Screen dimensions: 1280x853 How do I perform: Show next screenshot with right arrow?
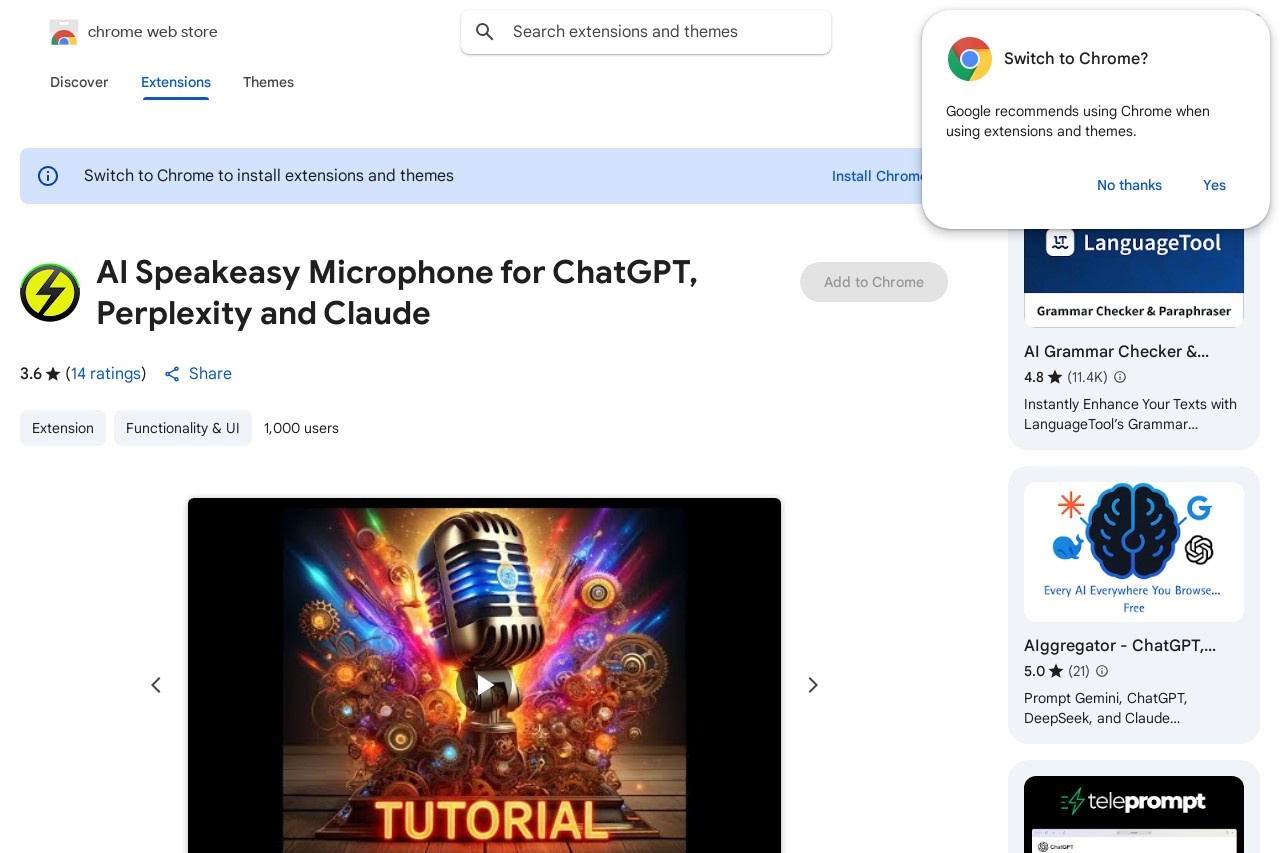(x=813, y=685)
